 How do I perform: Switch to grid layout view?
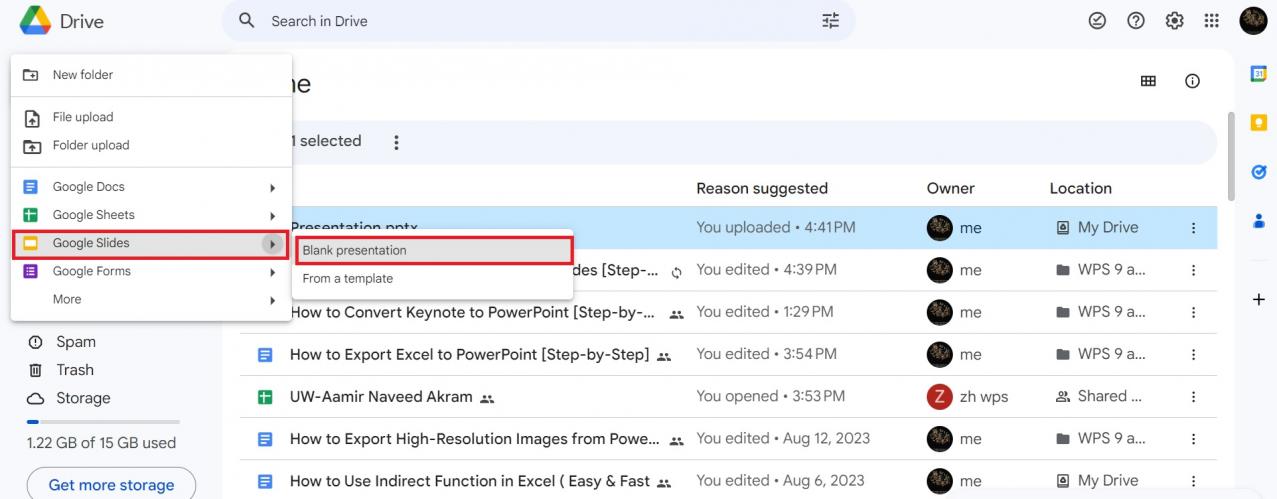point(1148,82)
